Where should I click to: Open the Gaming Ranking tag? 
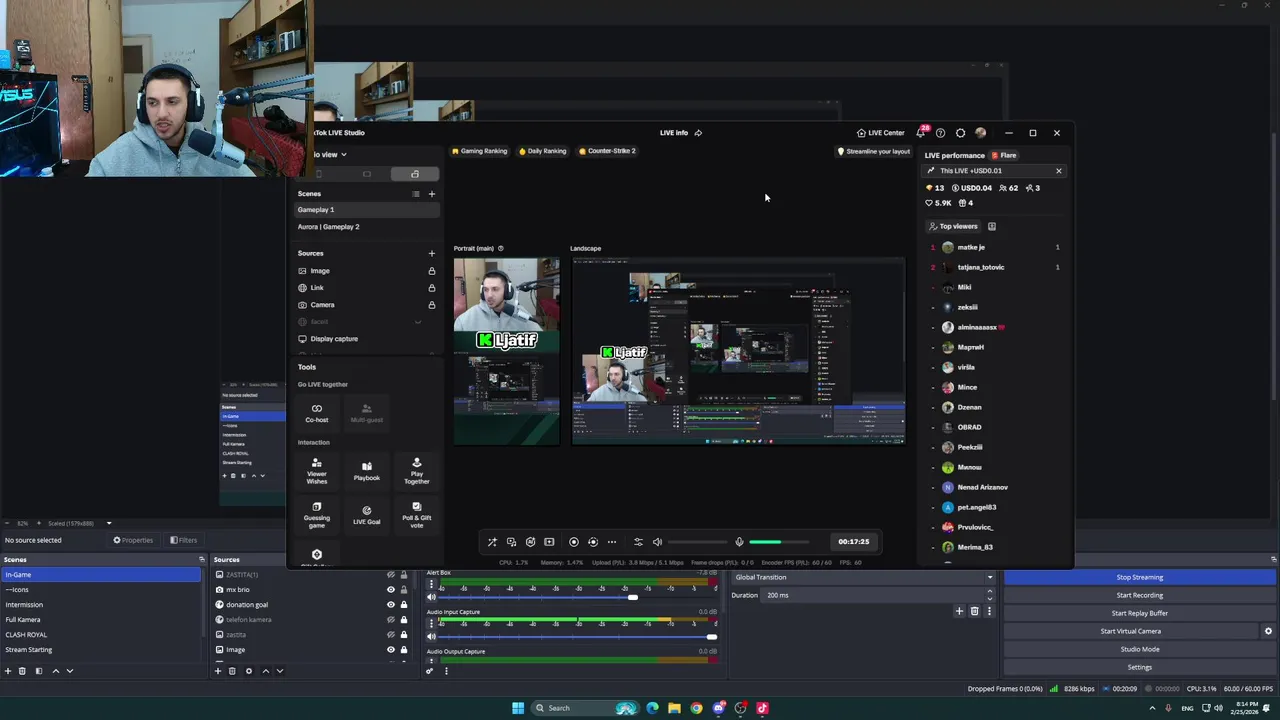pyautogui.click(x=480, y=151)
